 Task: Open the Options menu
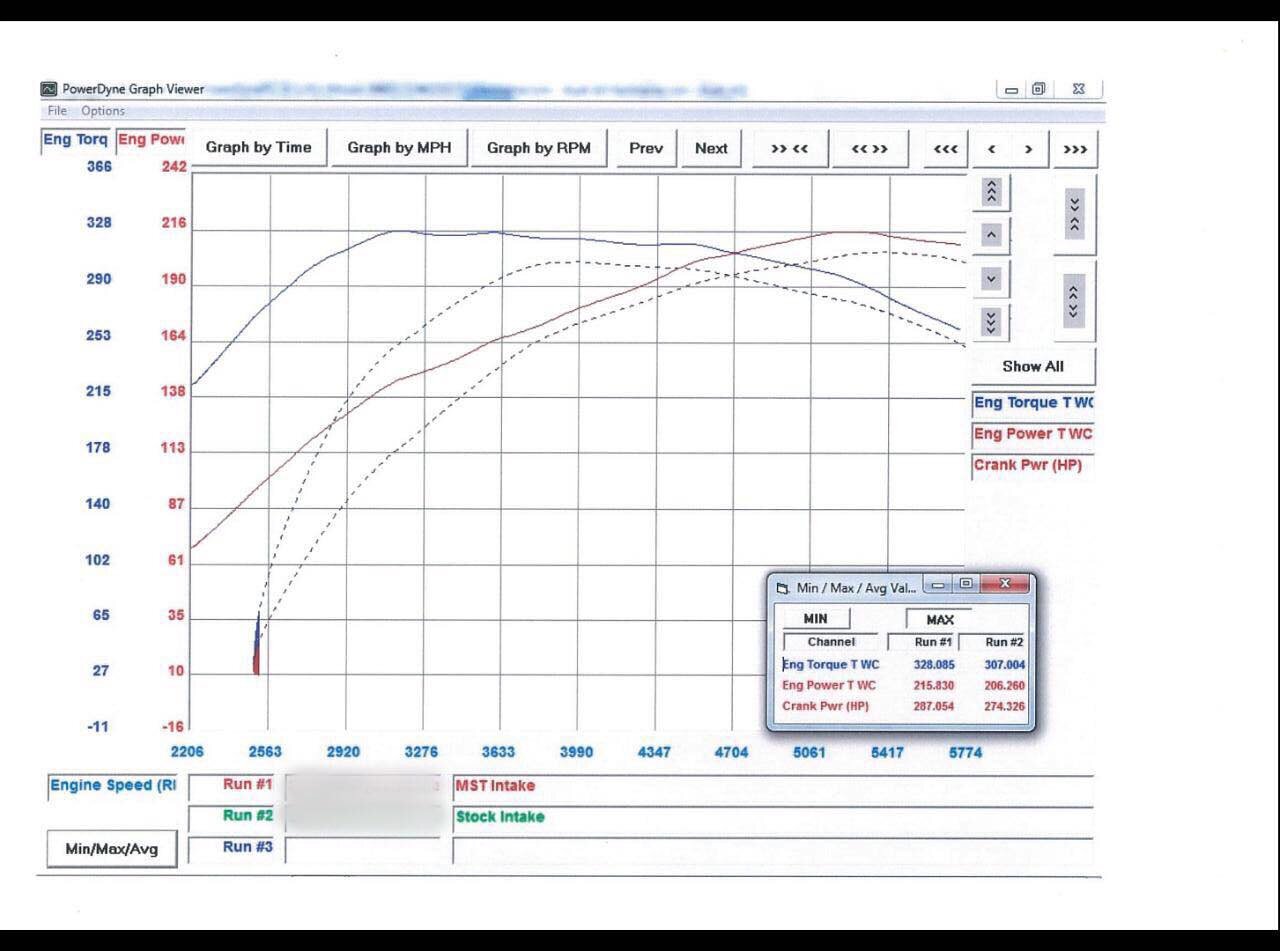[x=103, y=110]
